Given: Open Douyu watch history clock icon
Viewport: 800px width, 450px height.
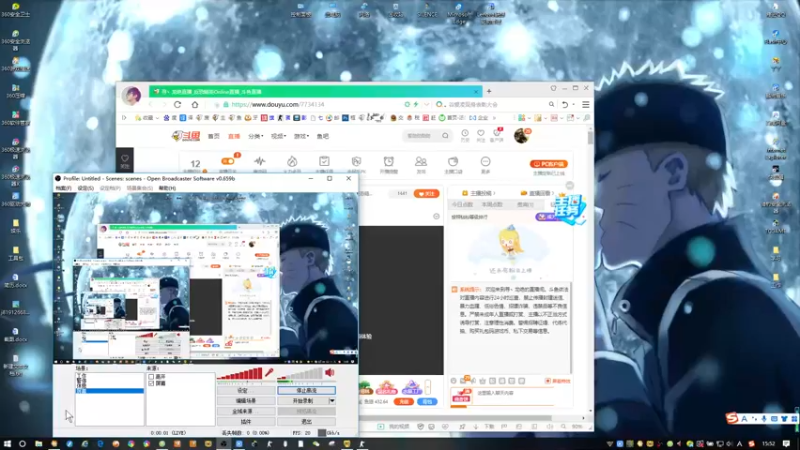Looking at the screenshot, I should coord(465,135).
